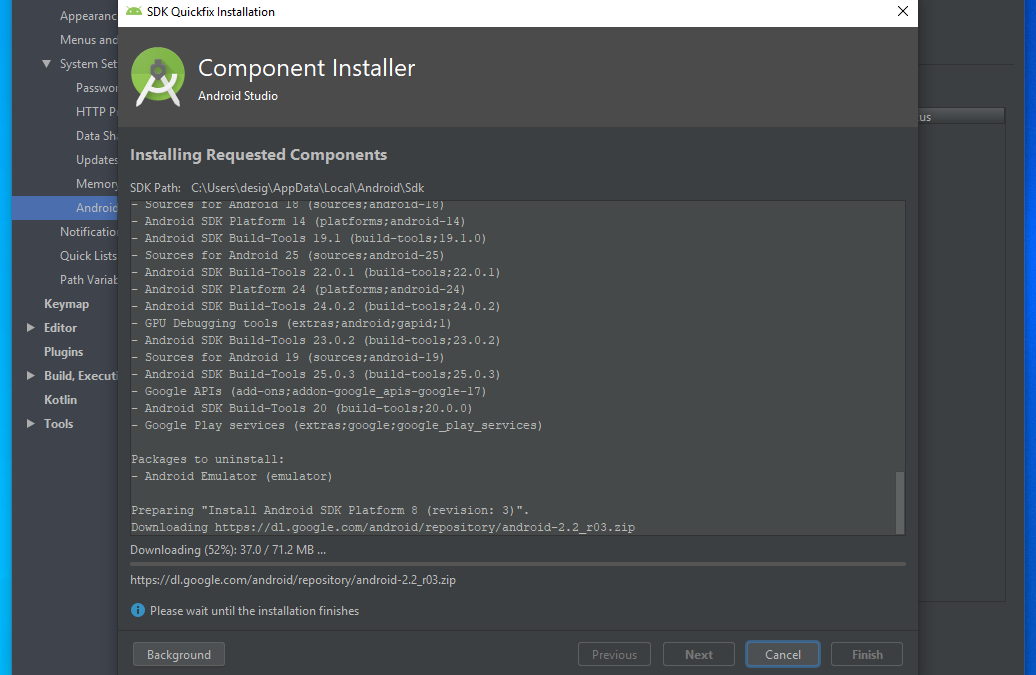Click the 'Please wait until the installation finishes' message
Screen dimensions: 1036x675
tap(254, 611)
